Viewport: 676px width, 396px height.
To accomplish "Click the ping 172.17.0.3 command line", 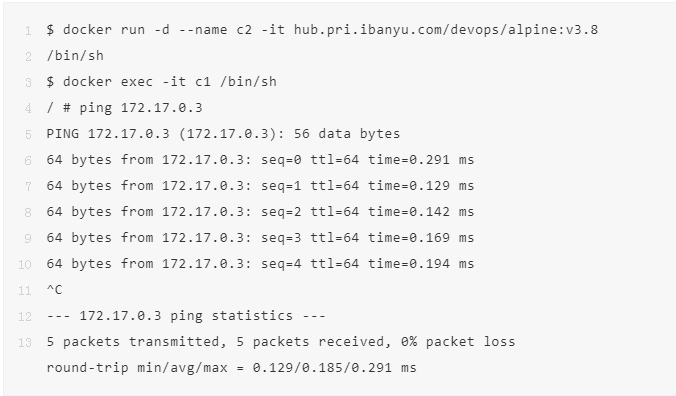I will pos(124,108).
